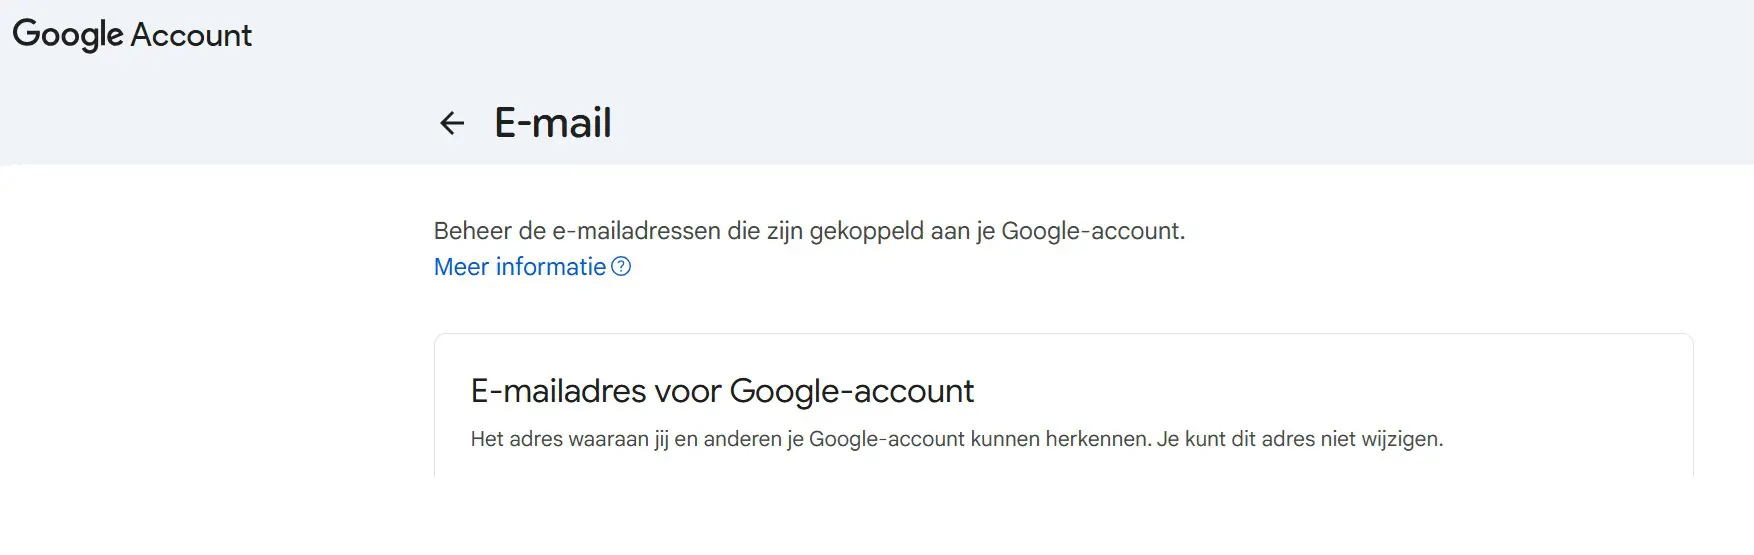Viewport: 1754px width, 555px height.
Task: Click the Google logo in the header
Action: pos(67,35)
